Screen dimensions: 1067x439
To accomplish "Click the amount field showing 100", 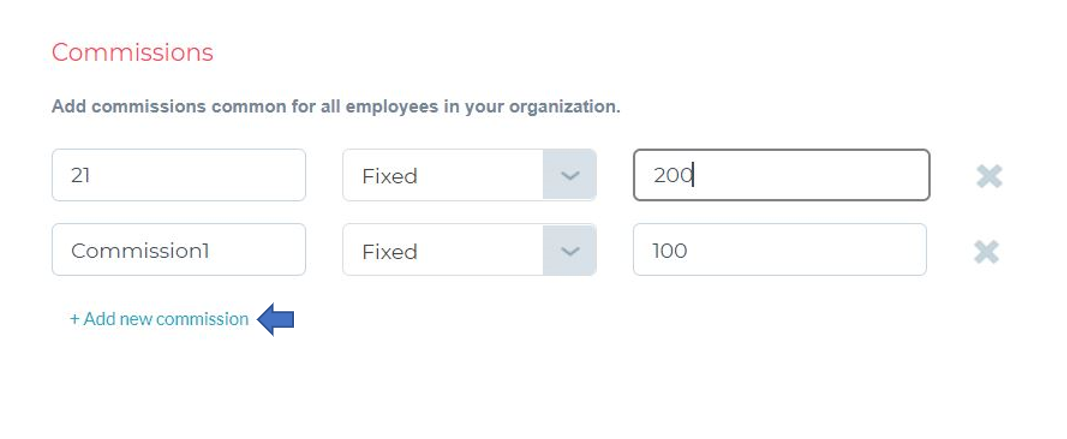I will [x=780, y=250].
